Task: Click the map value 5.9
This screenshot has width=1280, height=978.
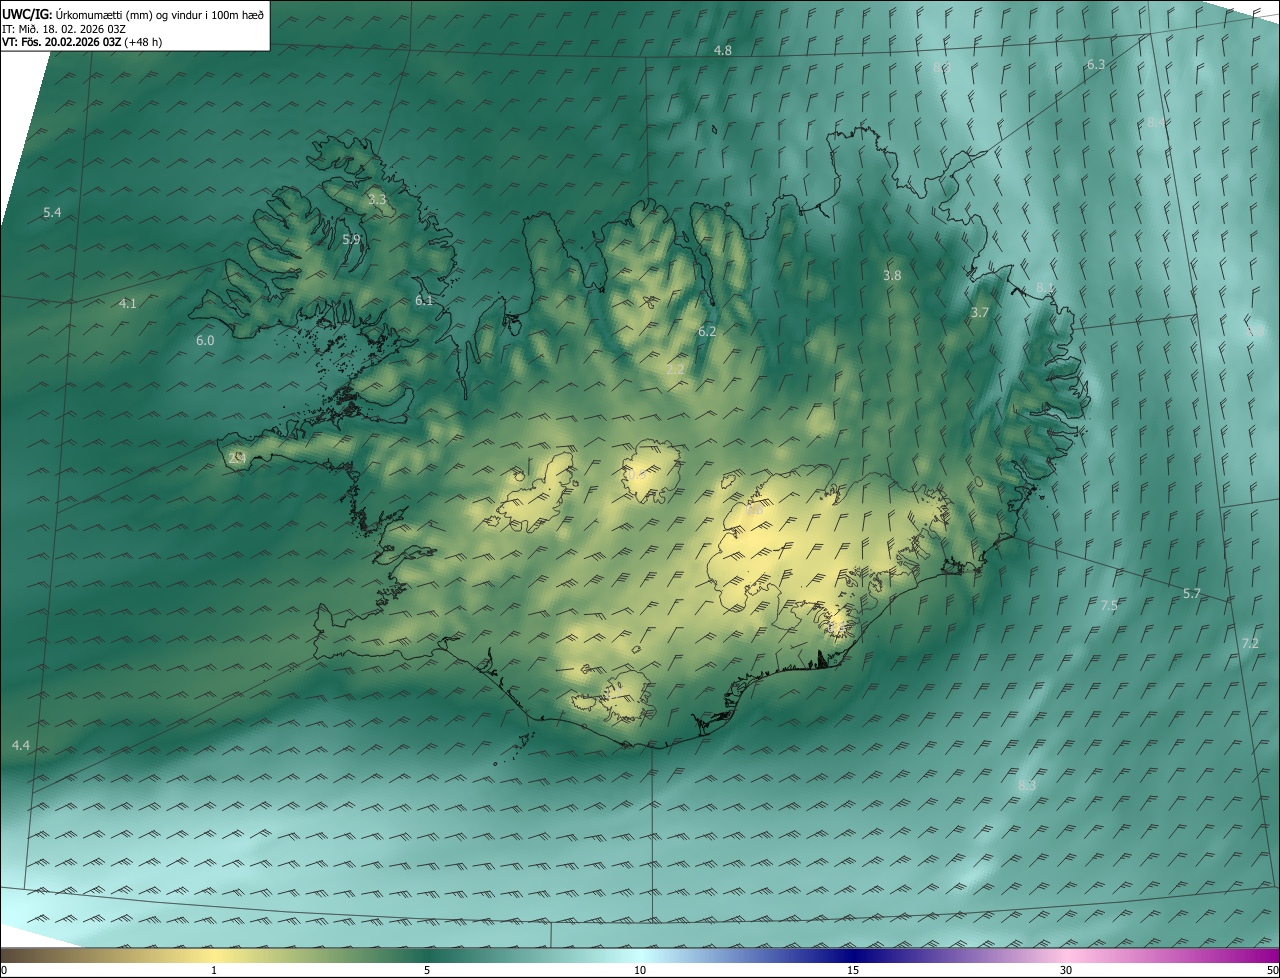Action: click(351, 239)
